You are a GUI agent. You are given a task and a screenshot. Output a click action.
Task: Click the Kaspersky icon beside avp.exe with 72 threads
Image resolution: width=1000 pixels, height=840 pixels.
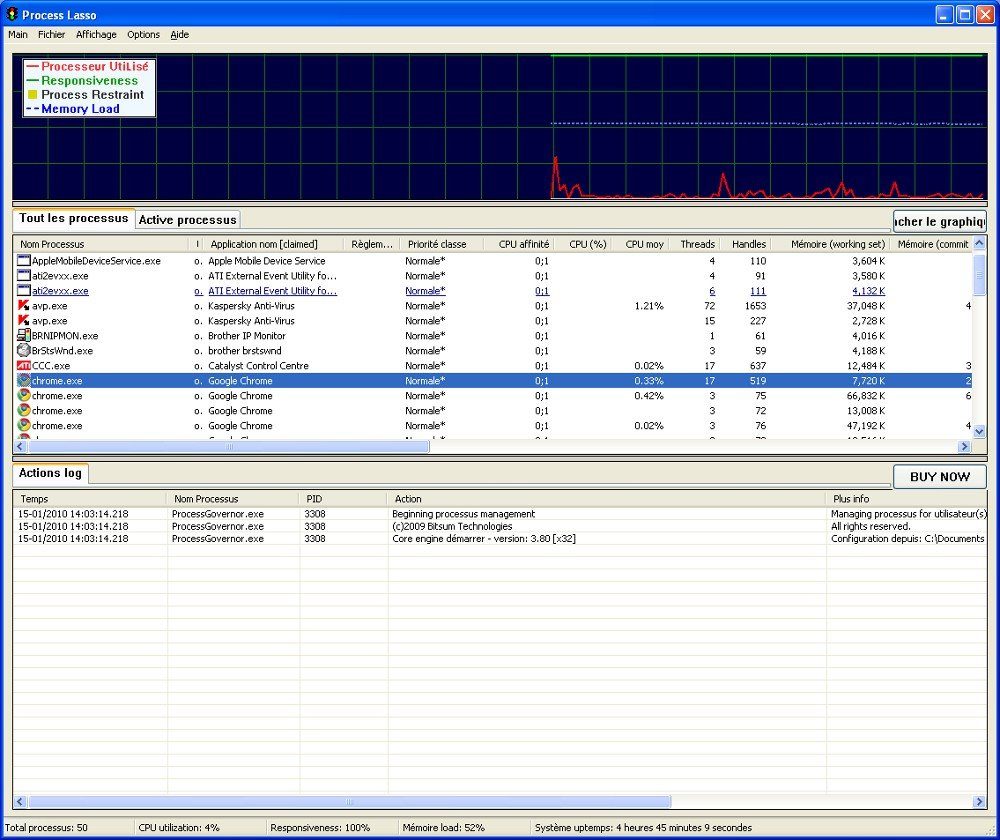pos(24,306)
